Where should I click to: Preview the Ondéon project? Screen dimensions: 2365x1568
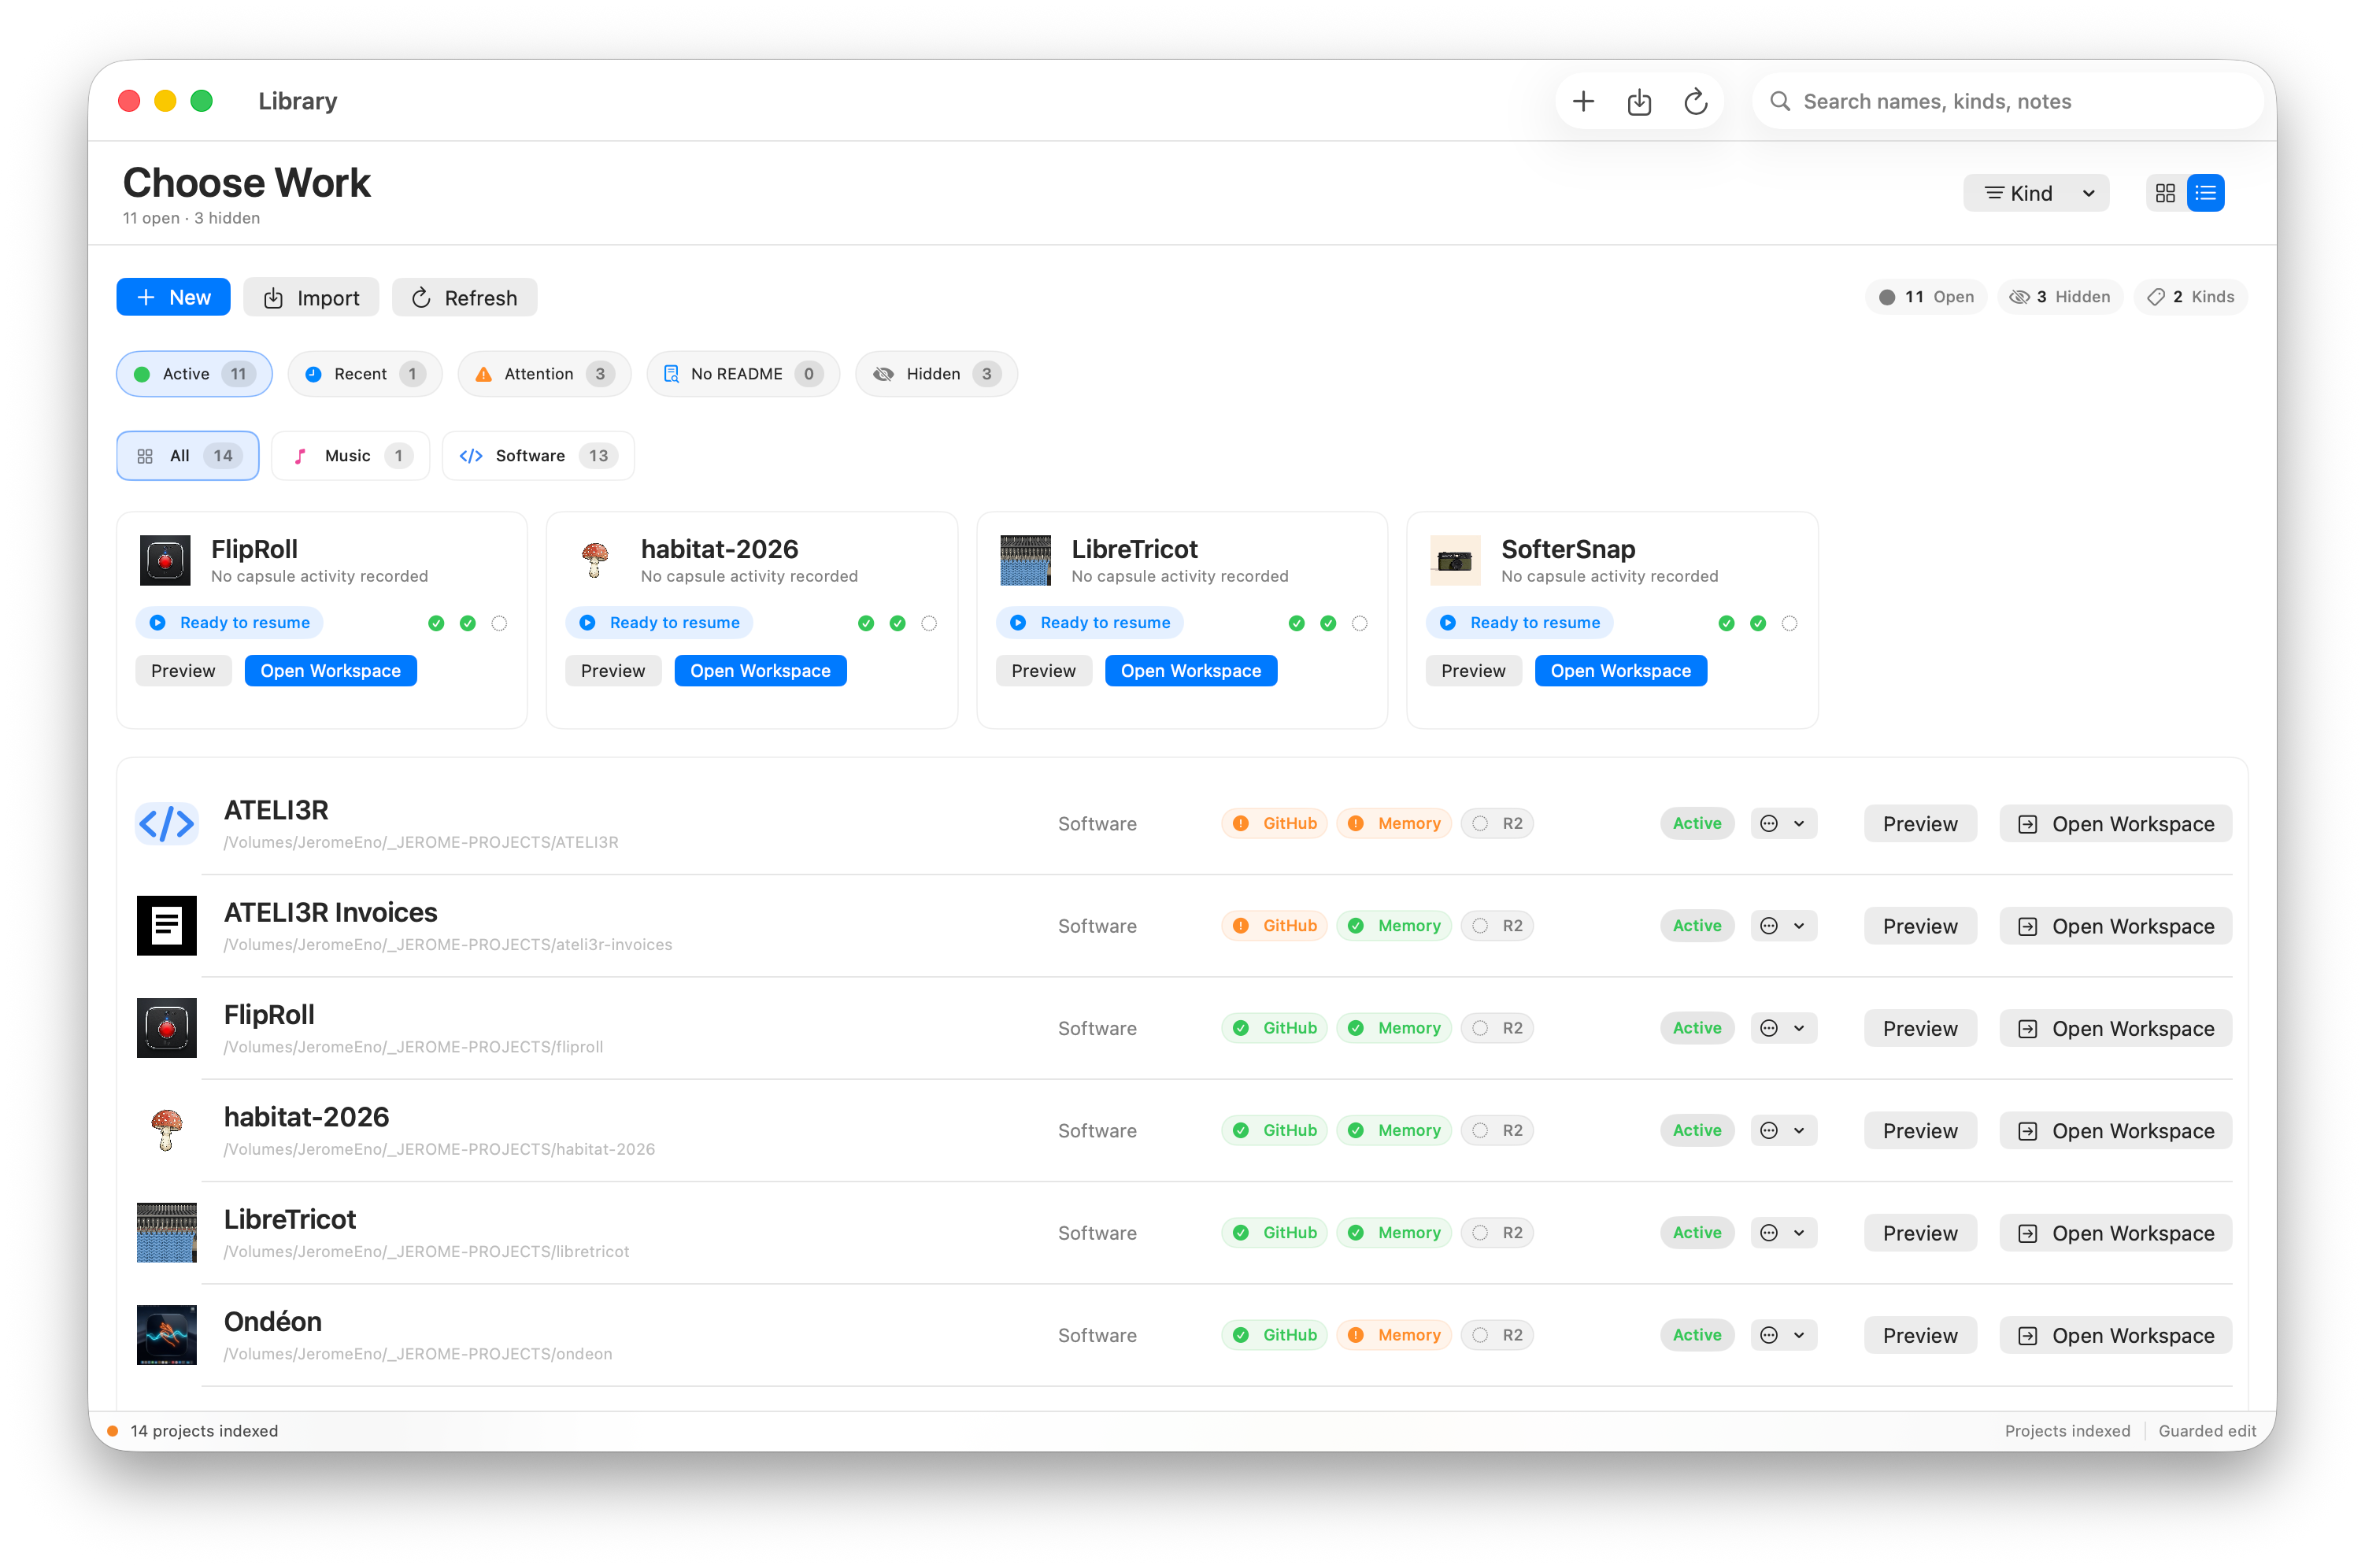[x=1920, y=1335]
